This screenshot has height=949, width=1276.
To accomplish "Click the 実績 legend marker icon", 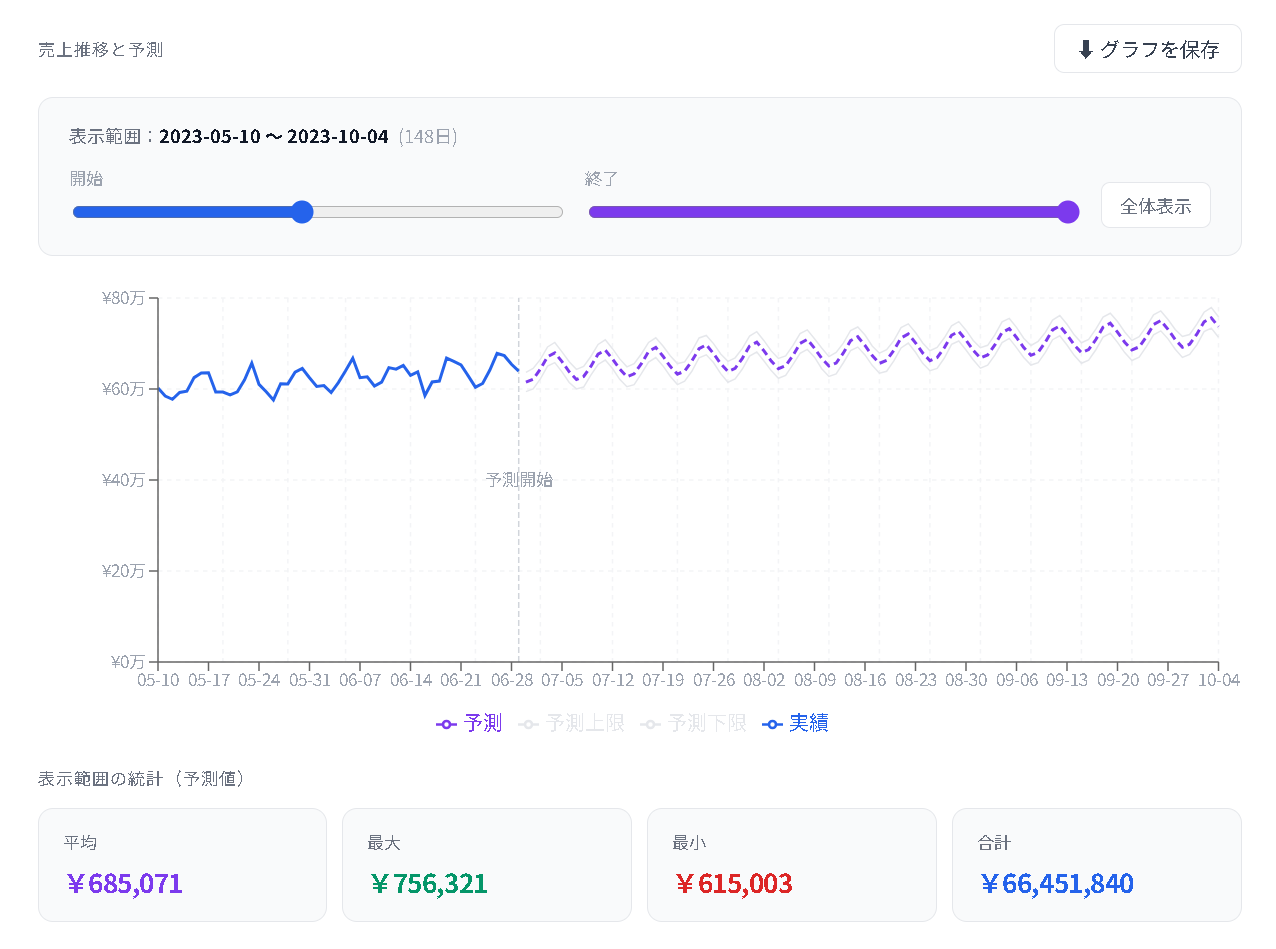I will 772,724.
